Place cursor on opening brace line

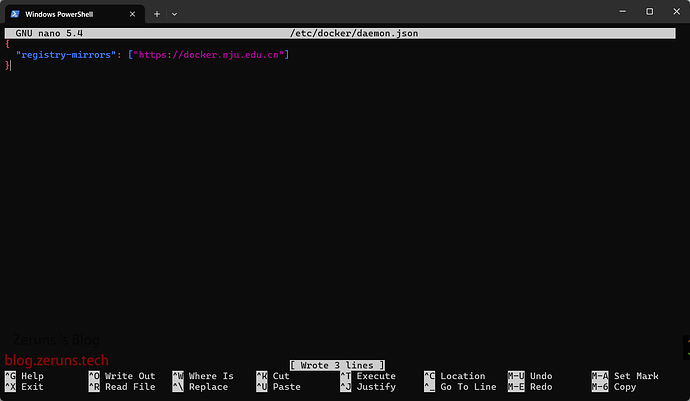point(7,44)
